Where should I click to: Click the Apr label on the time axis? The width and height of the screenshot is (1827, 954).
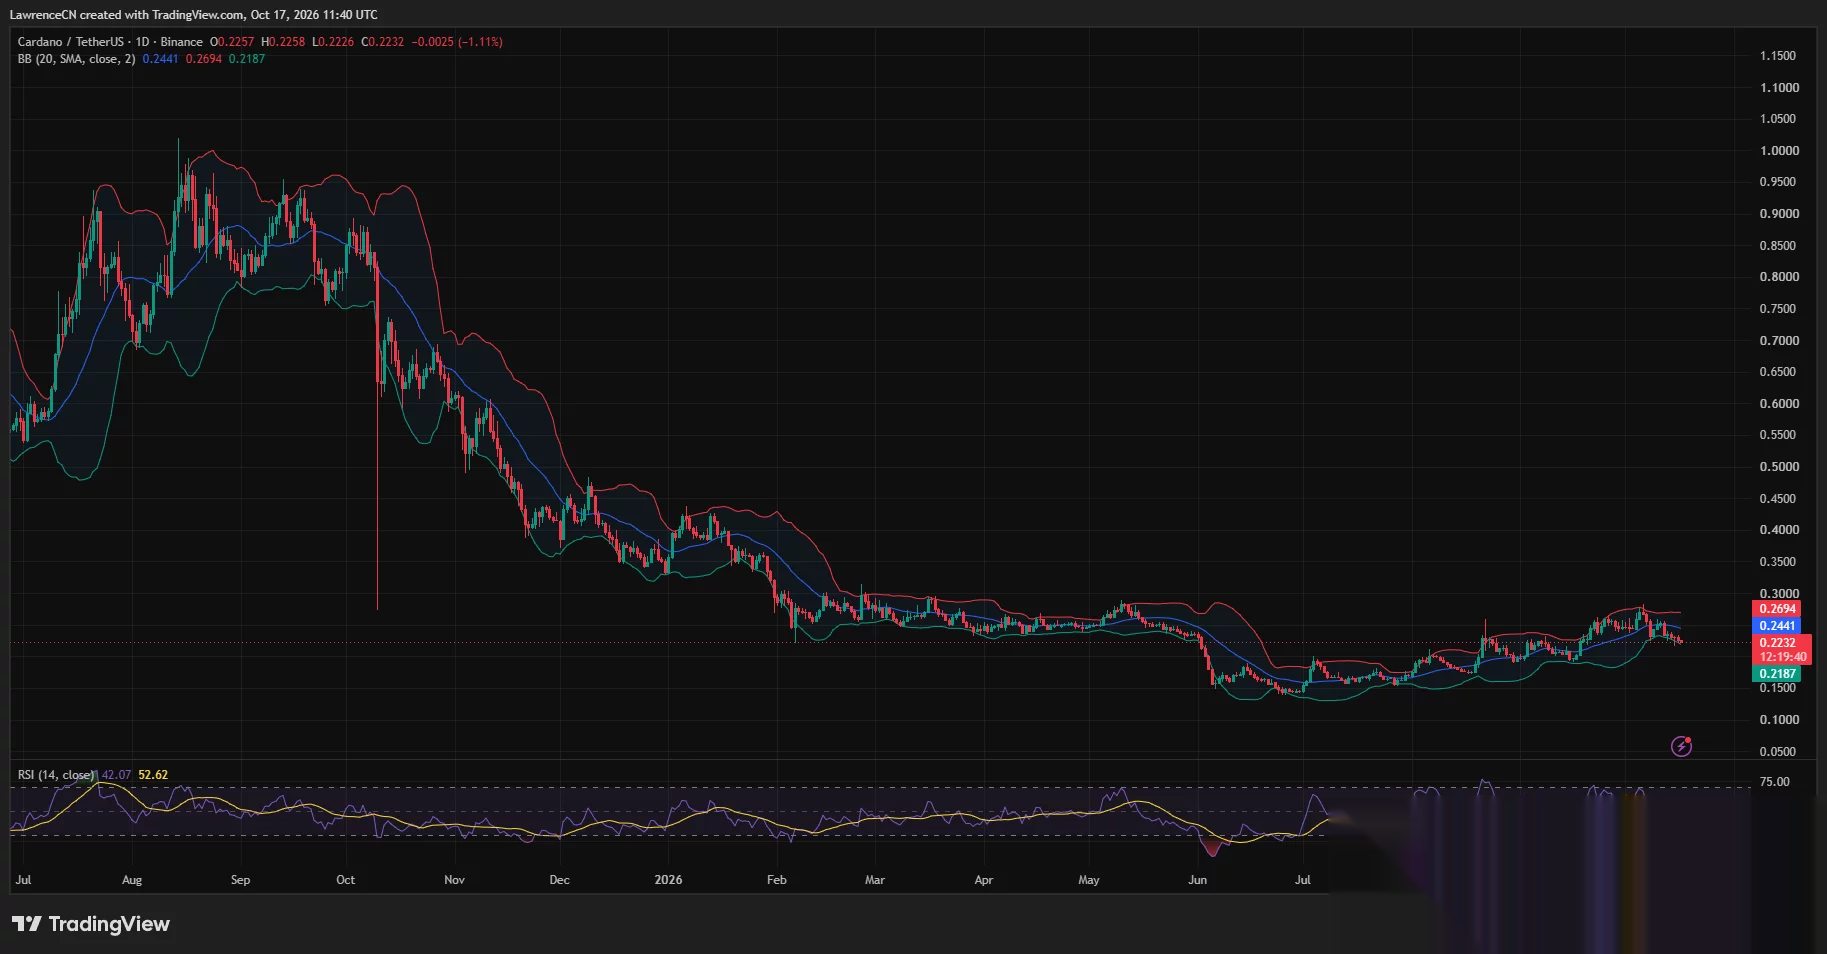tap(983, 880)
